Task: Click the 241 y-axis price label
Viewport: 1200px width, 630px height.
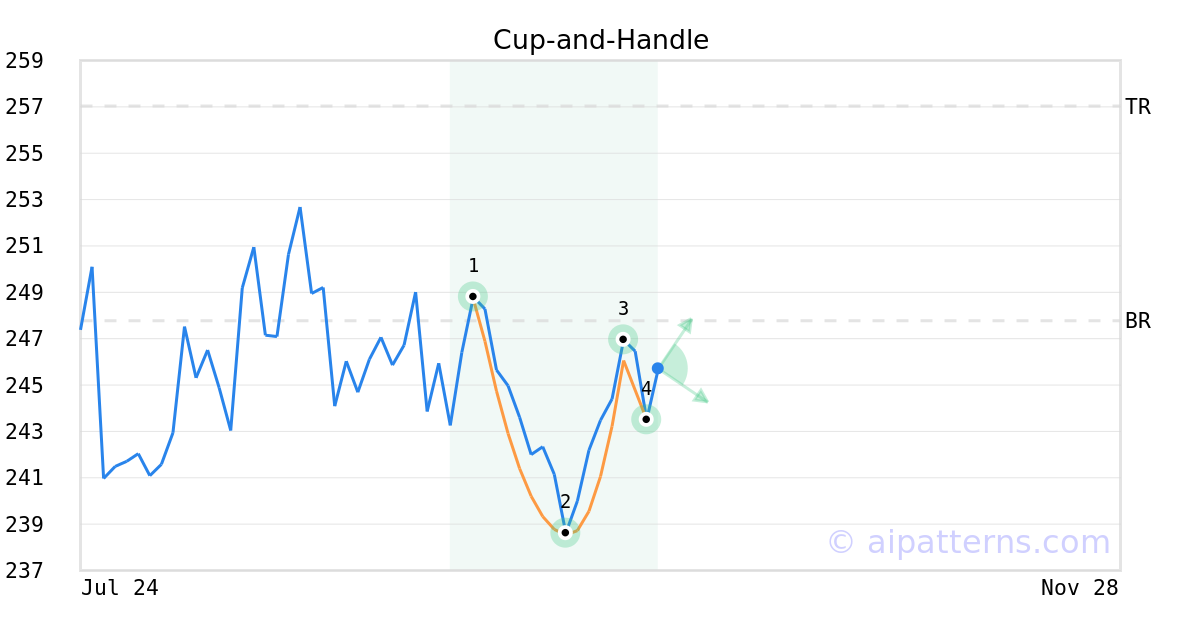Action: coord(25,478)
